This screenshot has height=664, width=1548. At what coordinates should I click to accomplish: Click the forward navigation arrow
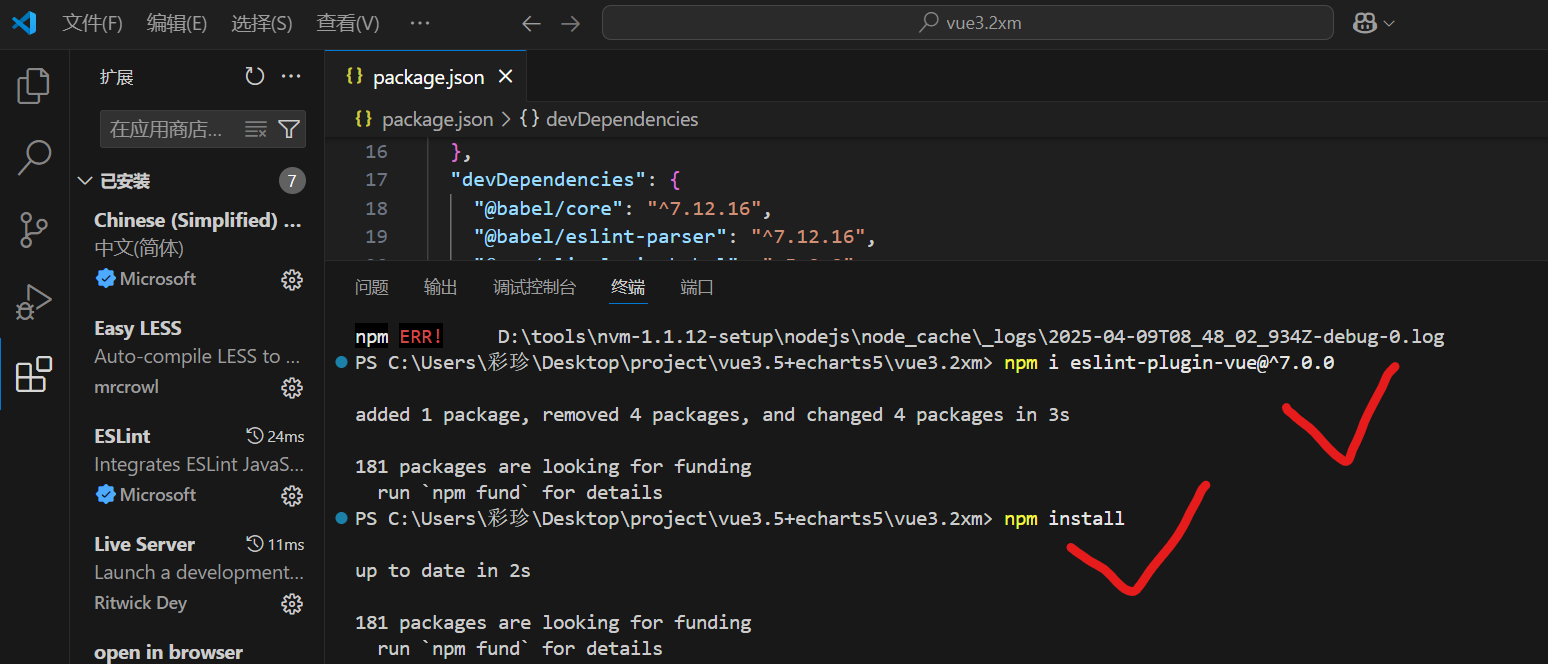tap(570, 22)
